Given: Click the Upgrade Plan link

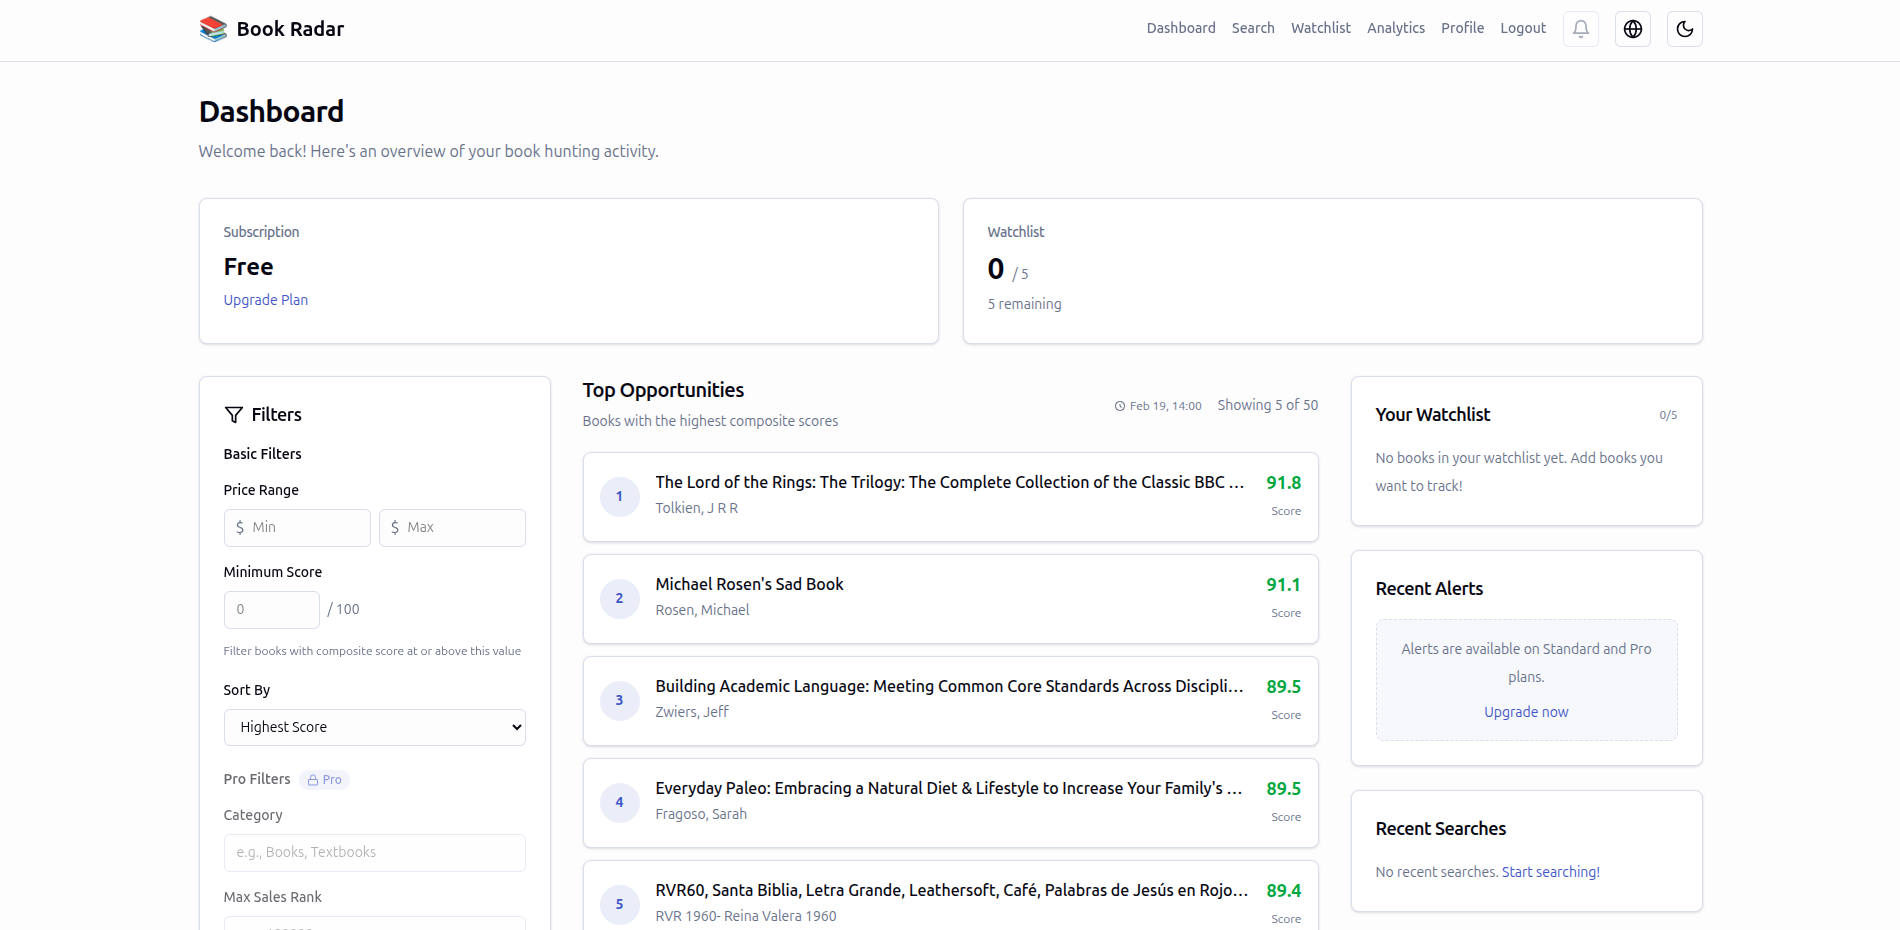Looking at the screenshot, I should [265, 299].
